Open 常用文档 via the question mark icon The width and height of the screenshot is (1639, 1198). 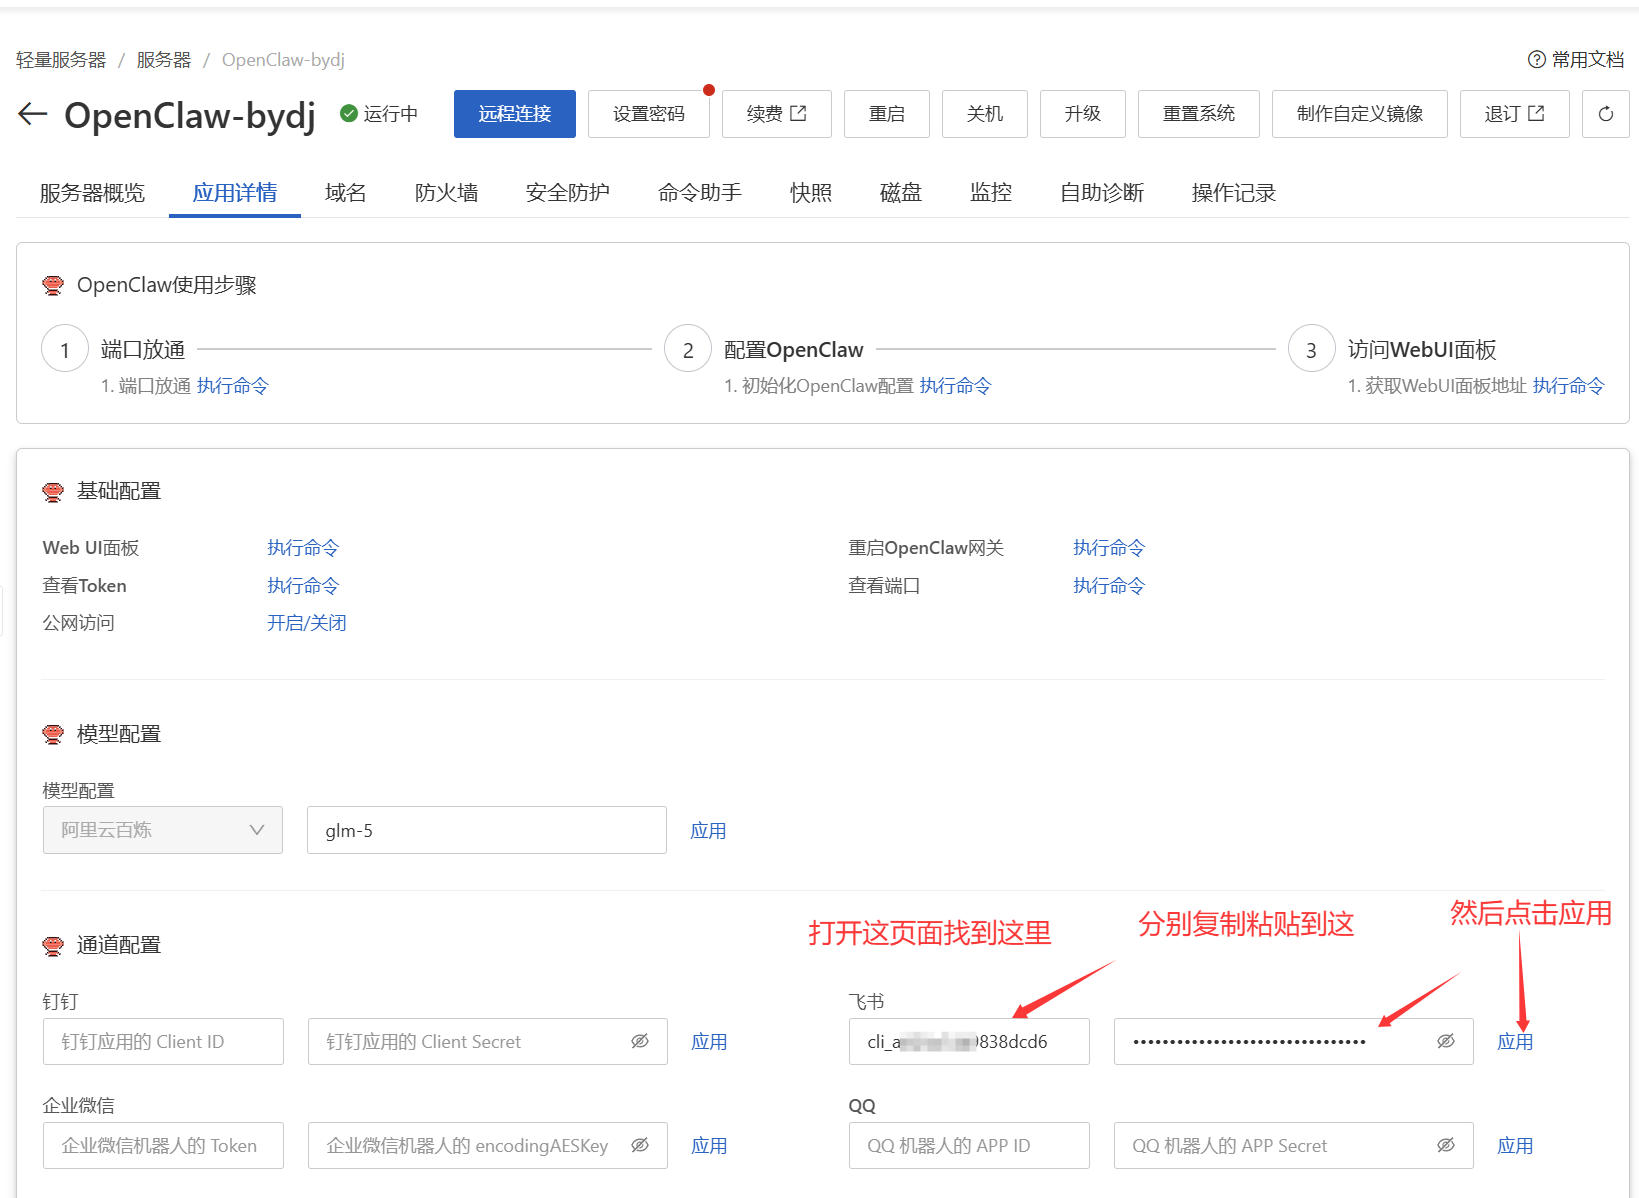(x=1537, y=60)
